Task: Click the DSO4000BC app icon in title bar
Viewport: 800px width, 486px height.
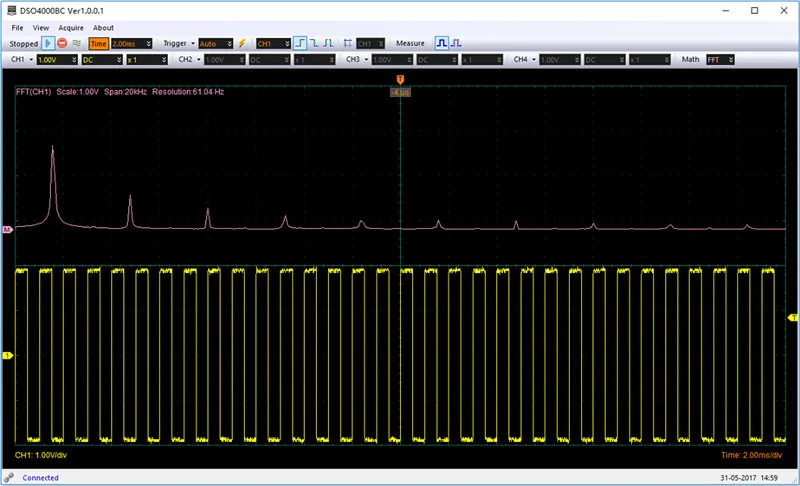Action: click(11, 10)
